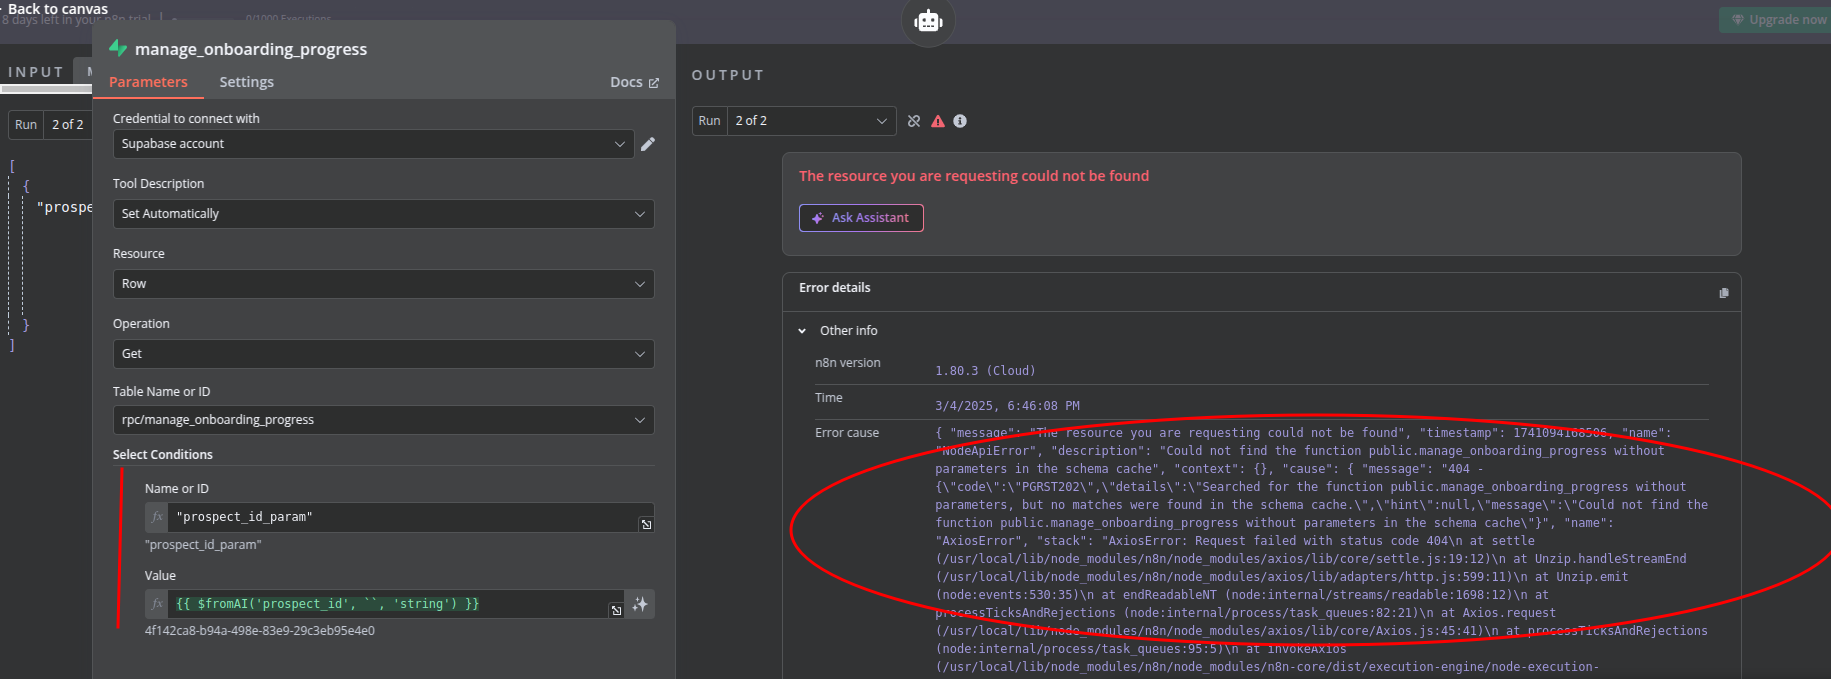Image resolution: width=1831 pixels, height=679 pixels.
Task: Click Upgrade now button
Action: pyautogui.click(x=1777, y=19)
